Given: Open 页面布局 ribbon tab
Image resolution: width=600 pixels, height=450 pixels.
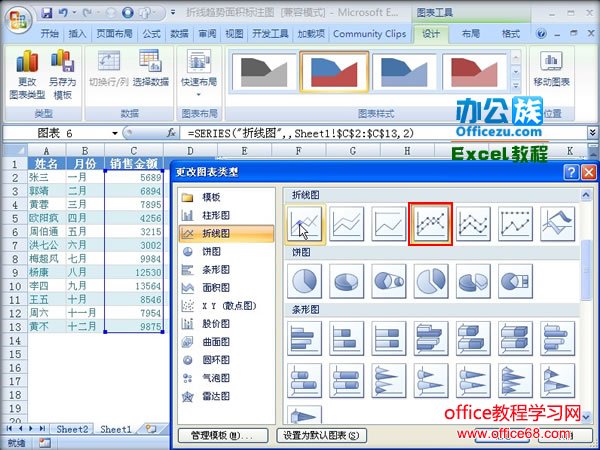Looking at the screenshot, I should click(114, 34).
